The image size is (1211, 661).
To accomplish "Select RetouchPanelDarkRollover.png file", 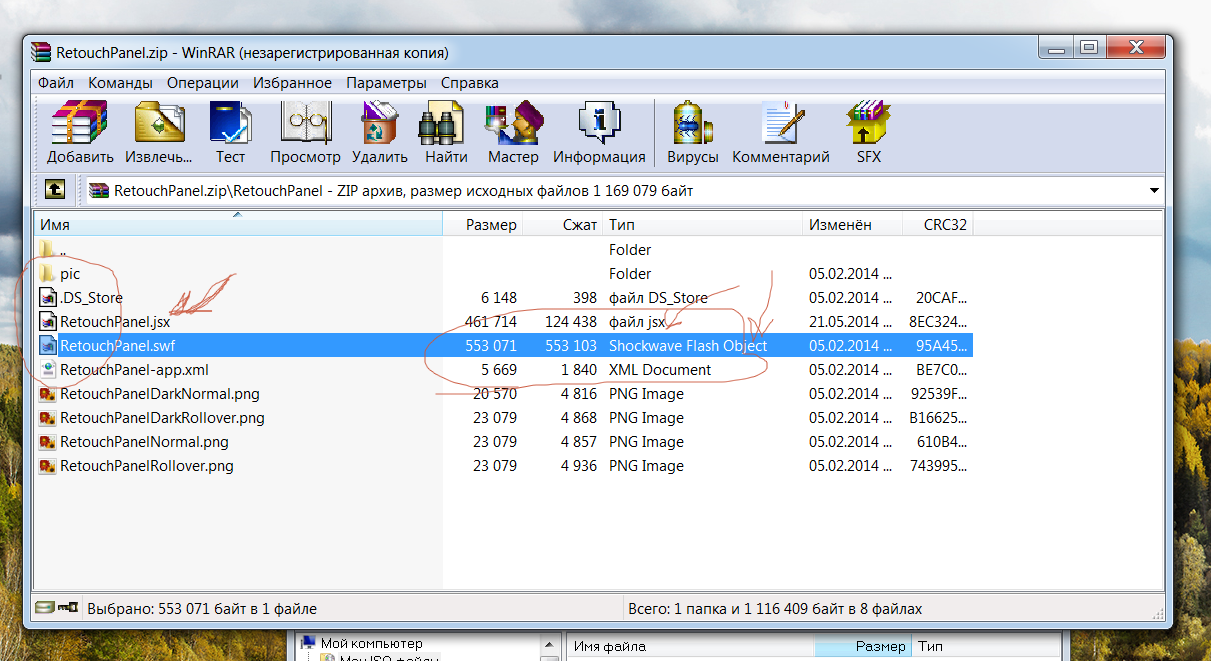I will [162, 417].
